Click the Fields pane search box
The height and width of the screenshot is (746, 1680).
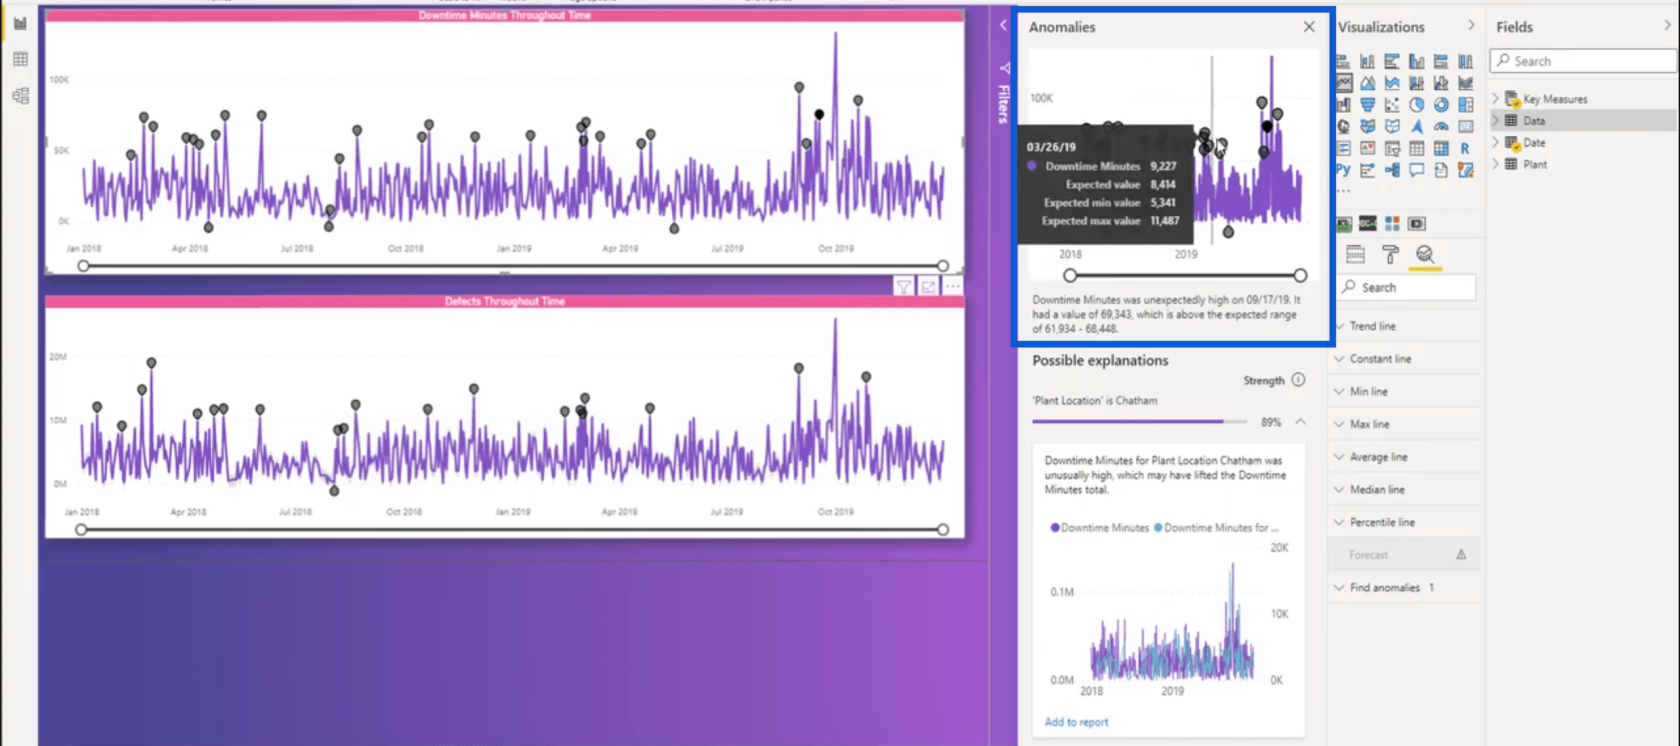(x=1583, y=61)
